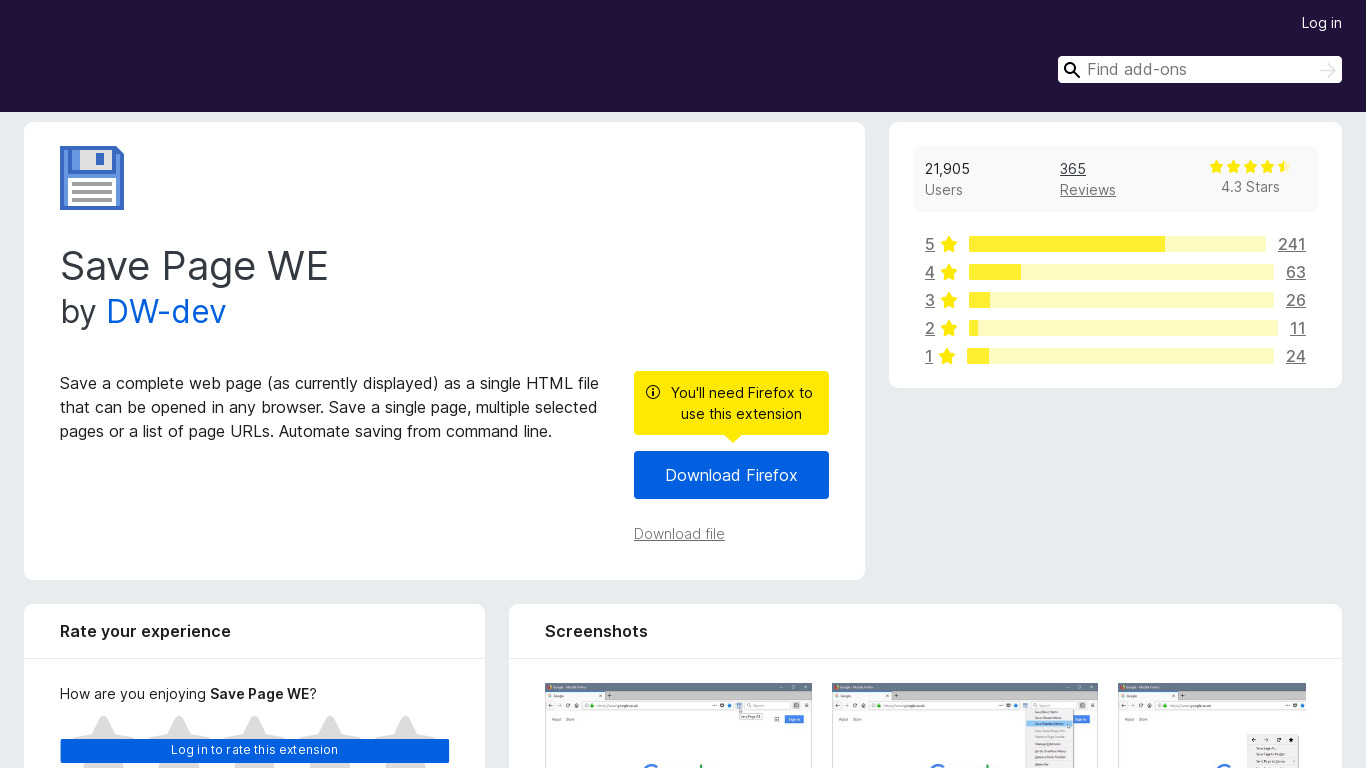The image size is (1366, 768).
Task: Click the star icon next to 1
Action: (947, 356)
